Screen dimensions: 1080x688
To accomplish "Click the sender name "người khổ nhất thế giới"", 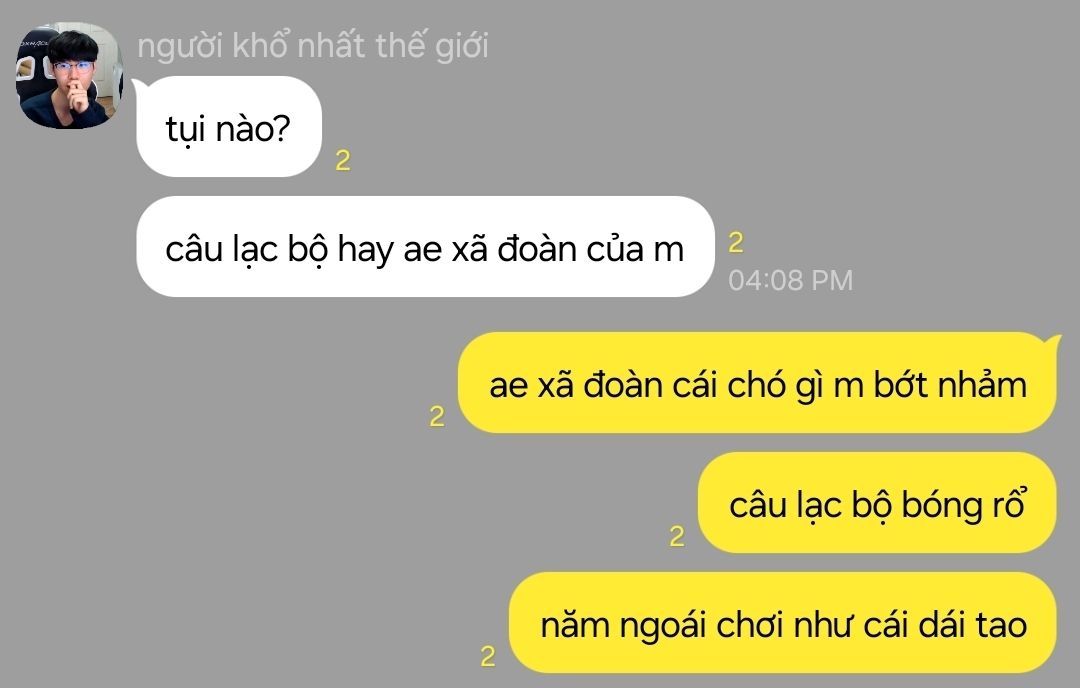I will [313, 47].
